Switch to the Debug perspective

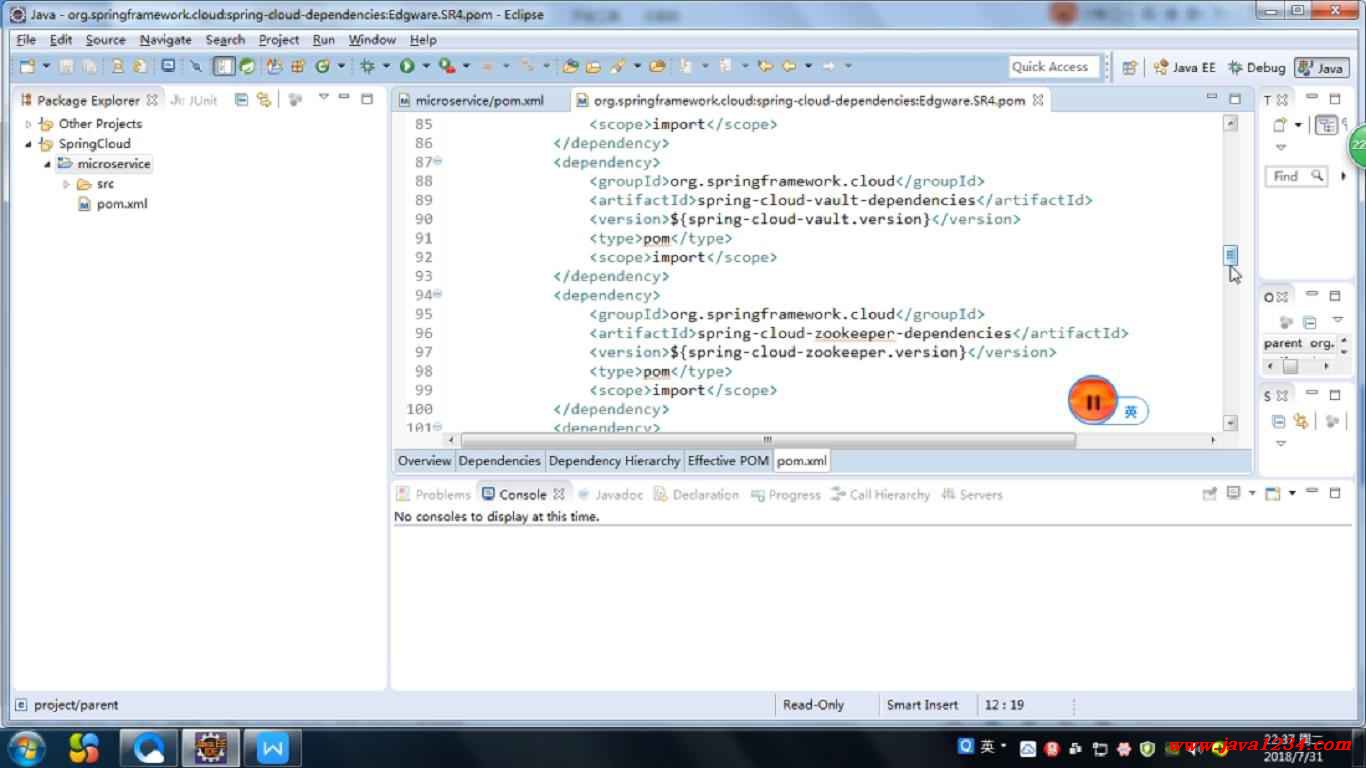point(1256,67)
